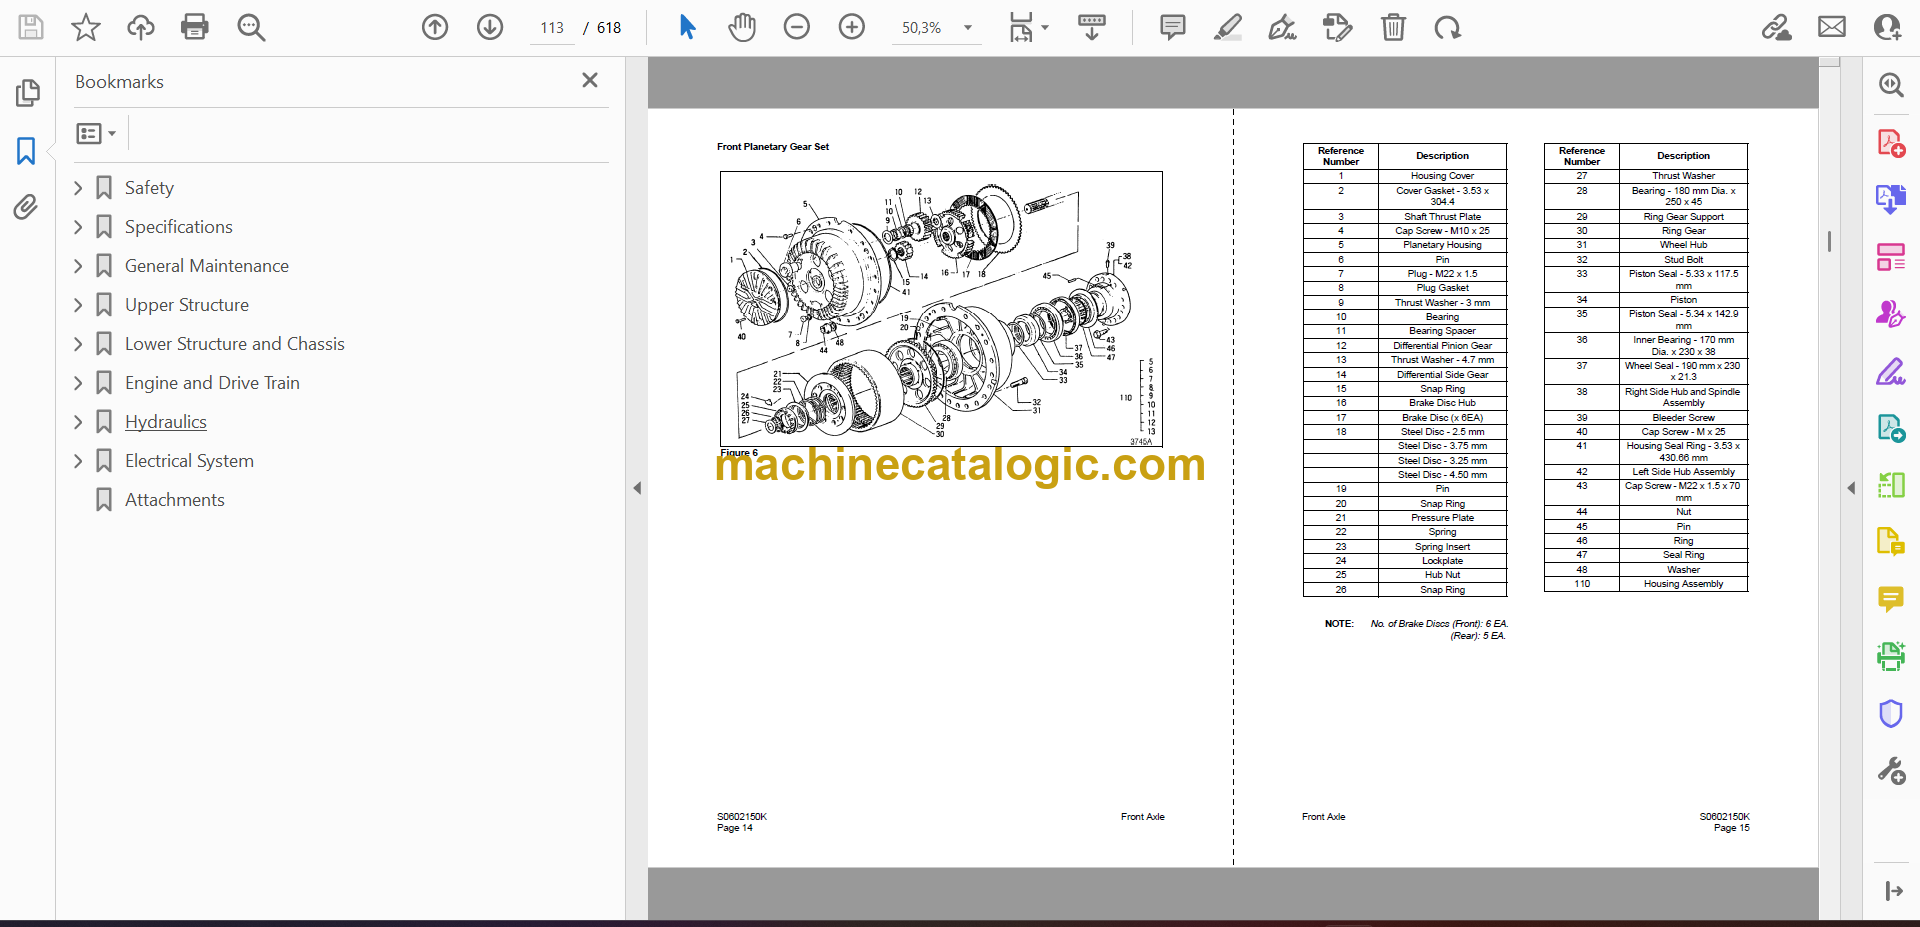The width and height of the screenshot is (1920, 927).
Task: Print the document with printer icon
Action: pyautogui.click(x=195, y=27)
